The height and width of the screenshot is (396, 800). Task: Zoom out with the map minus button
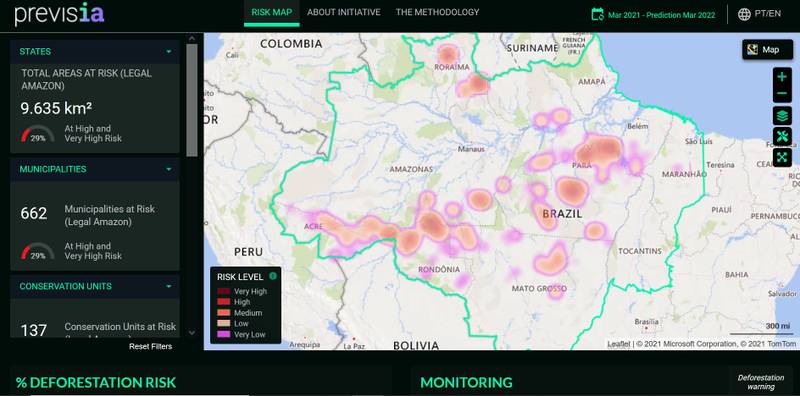pyautogui.click(x=782, y=94)
